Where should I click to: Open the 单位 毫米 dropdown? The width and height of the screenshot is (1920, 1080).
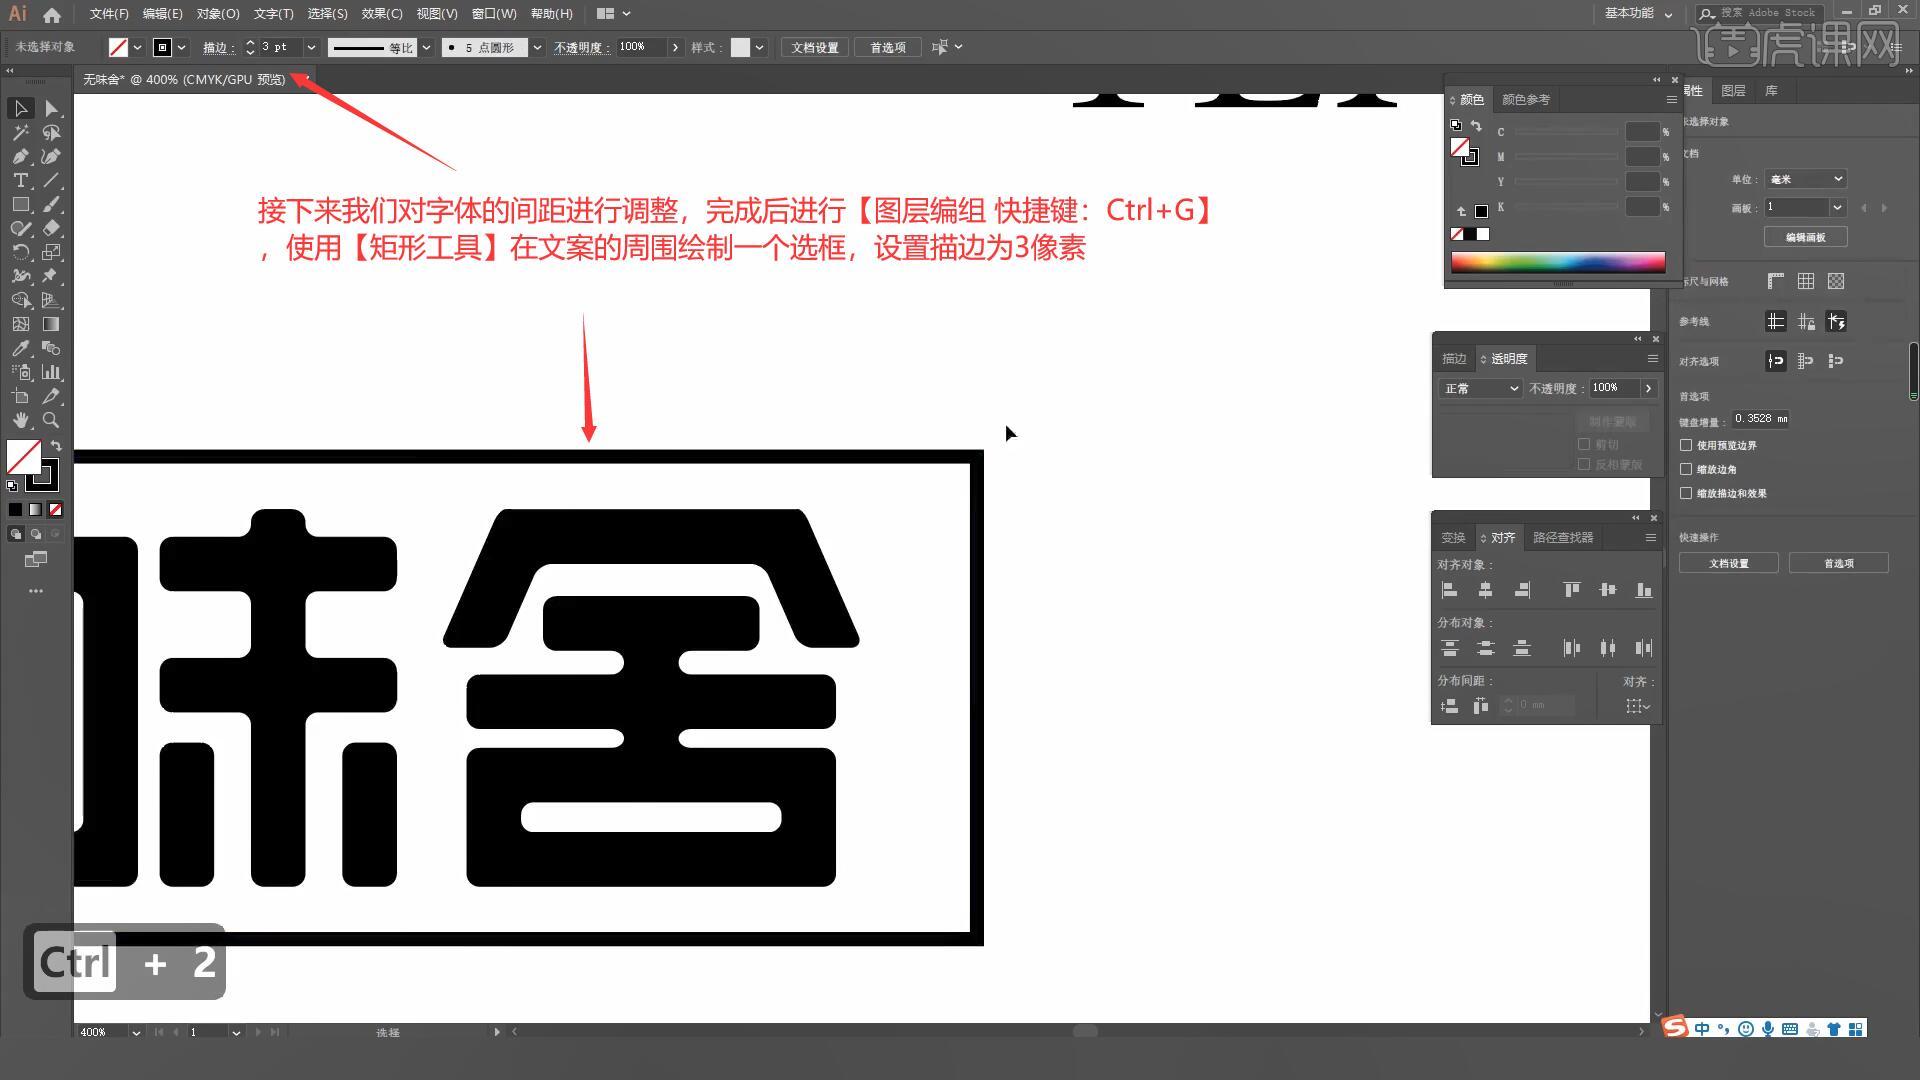pyautogui.click(x=1805, y=179)
